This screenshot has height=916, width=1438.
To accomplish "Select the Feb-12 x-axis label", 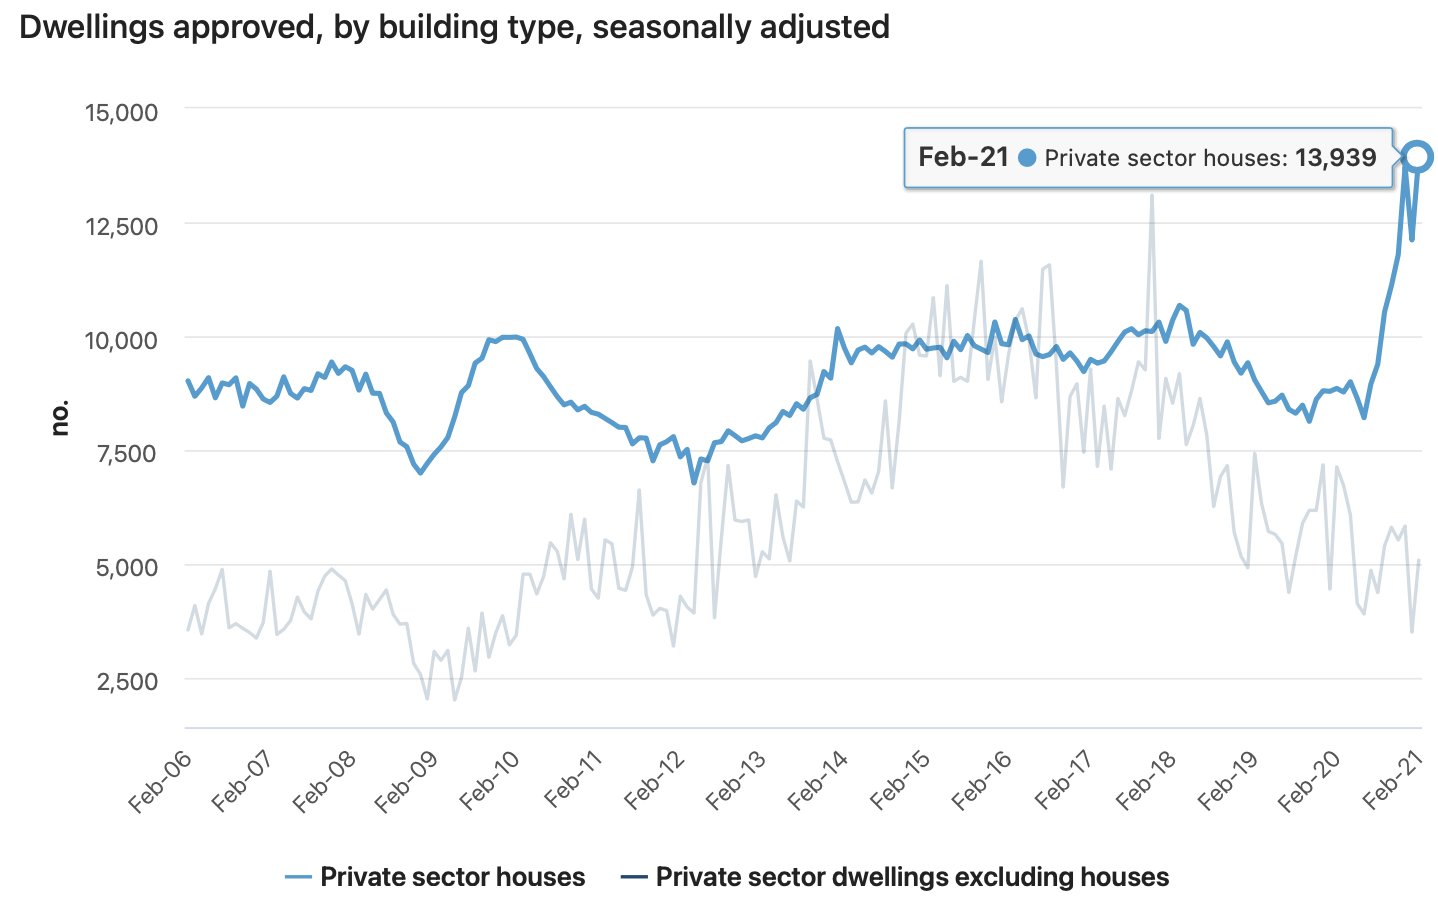I will click(x=656, y=780).
